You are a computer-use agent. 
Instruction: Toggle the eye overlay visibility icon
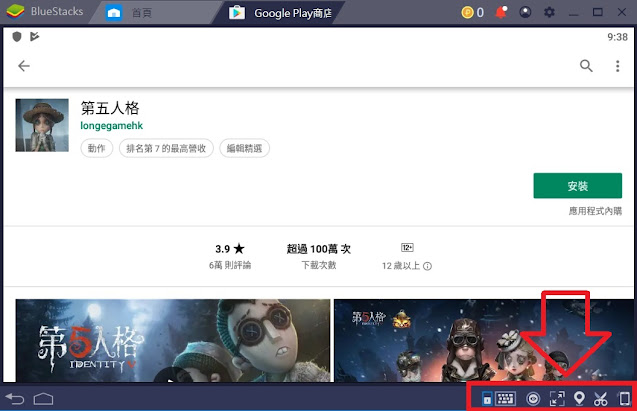pos(533,399)
